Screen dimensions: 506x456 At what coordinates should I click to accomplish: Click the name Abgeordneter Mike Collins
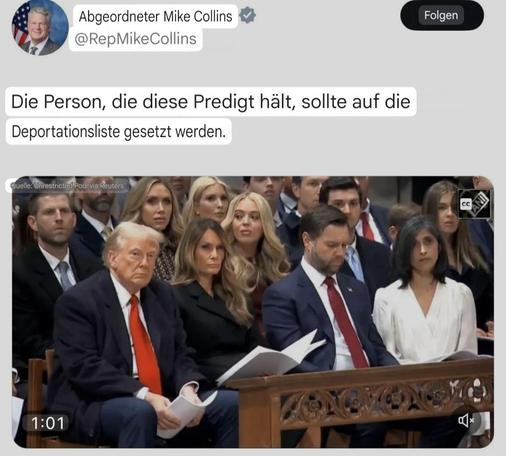pyautogui.click(x=155, y=16)
